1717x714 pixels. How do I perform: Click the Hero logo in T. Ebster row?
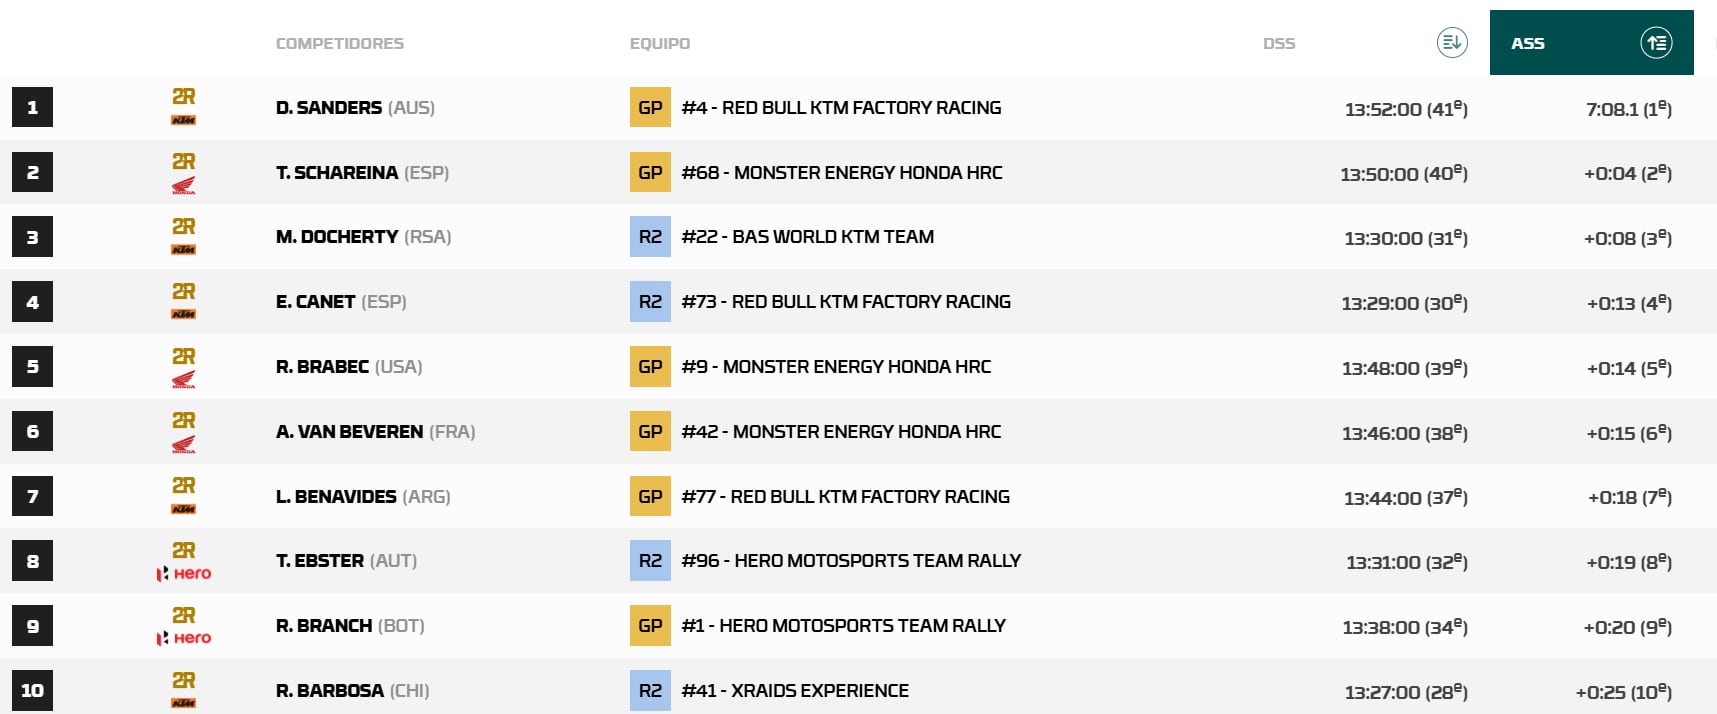pyautogui.click(x=183, y=574)
